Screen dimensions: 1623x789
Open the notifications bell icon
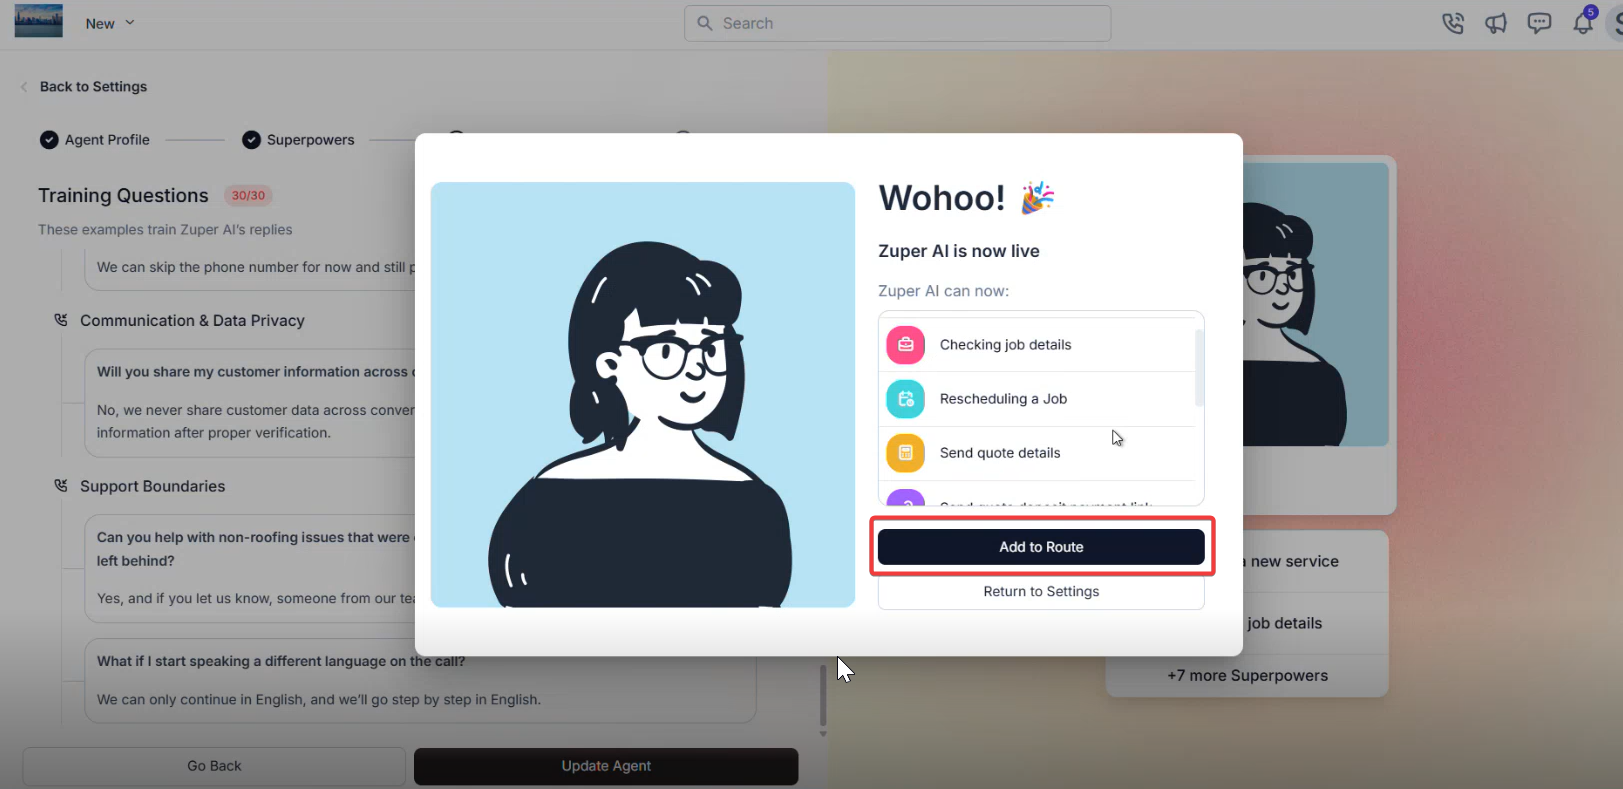(1583, 21)
